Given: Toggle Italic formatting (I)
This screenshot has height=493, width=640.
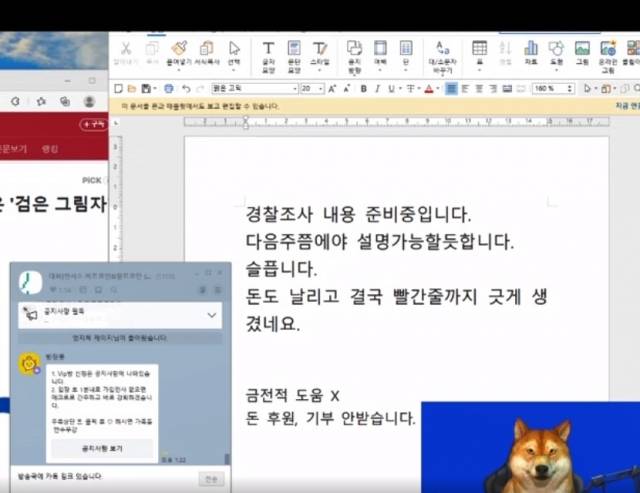Looking at the screenshot, I should click(x=378, y=89).
